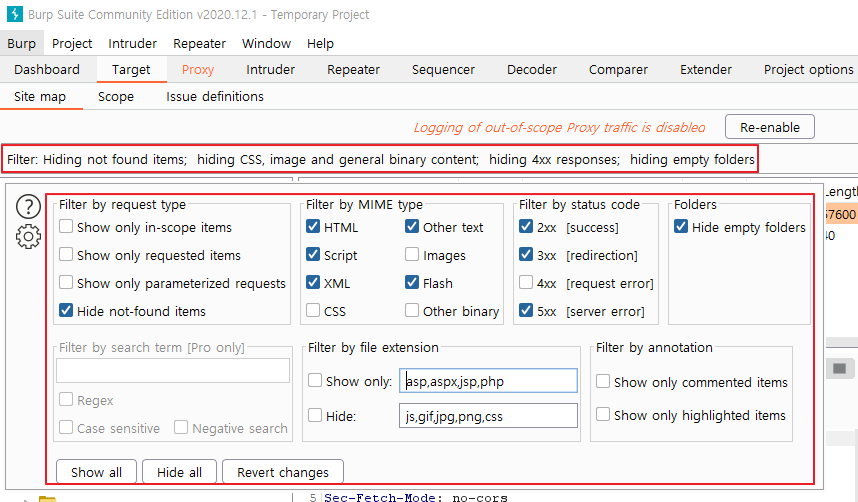This screenshot has height=502, width=858.
Task: Enable the CSS MIME type filter
Action: click(313, 310)
